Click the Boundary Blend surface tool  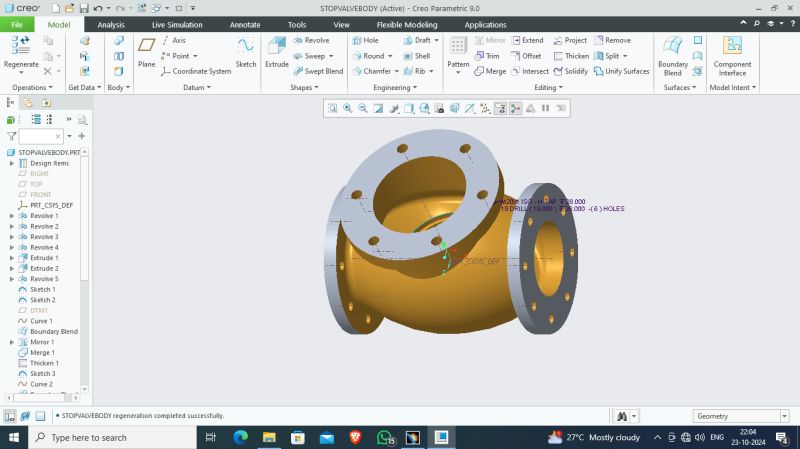(672, 56)
